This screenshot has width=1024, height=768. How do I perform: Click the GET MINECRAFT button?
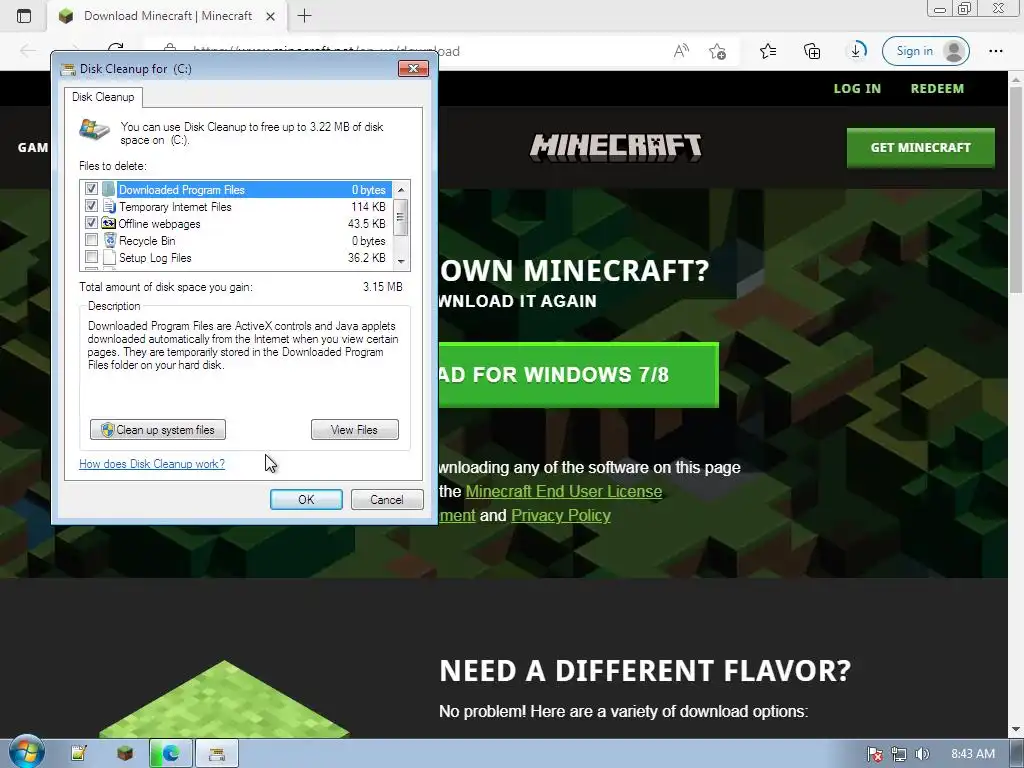[921, 148]
